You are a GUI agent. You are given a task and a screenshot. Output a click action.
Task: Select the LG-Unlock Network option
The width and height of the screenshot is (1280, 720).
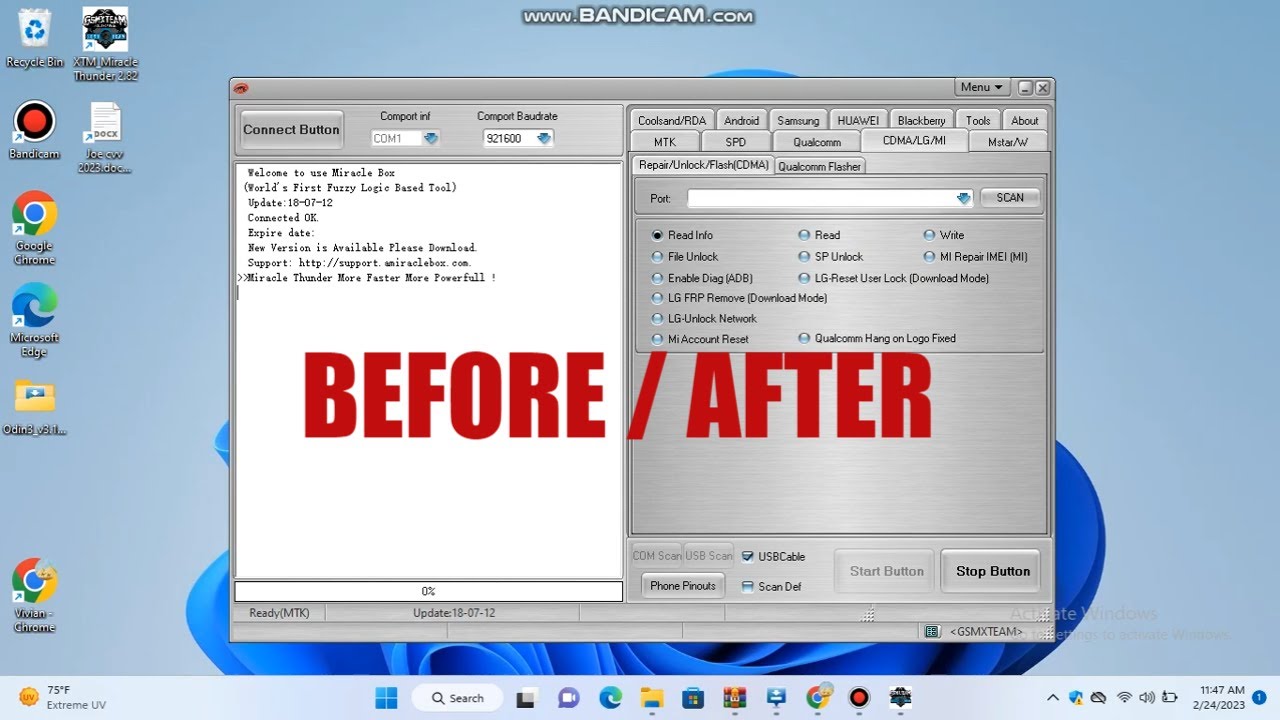point(704,318)
